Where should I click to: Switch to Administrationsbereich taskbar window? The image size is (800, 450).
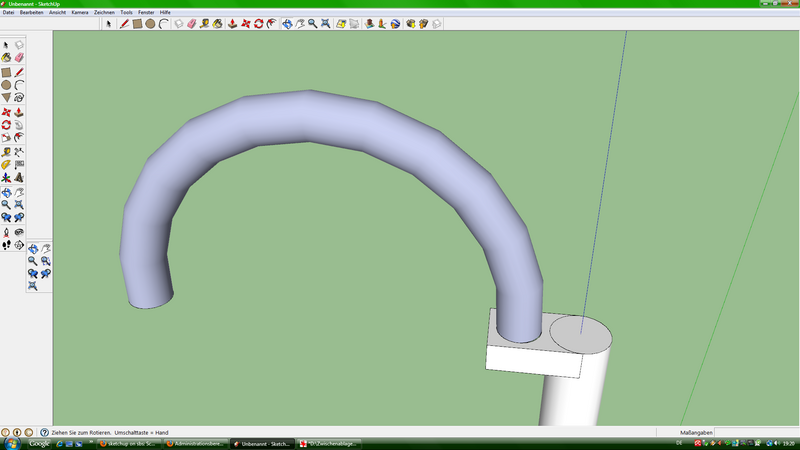[196, 443]
